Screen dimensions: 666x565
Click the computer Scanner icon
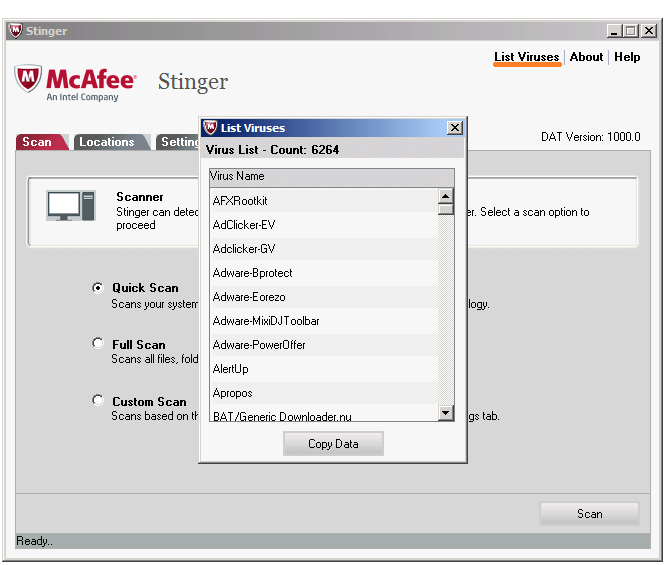(71, 206)
